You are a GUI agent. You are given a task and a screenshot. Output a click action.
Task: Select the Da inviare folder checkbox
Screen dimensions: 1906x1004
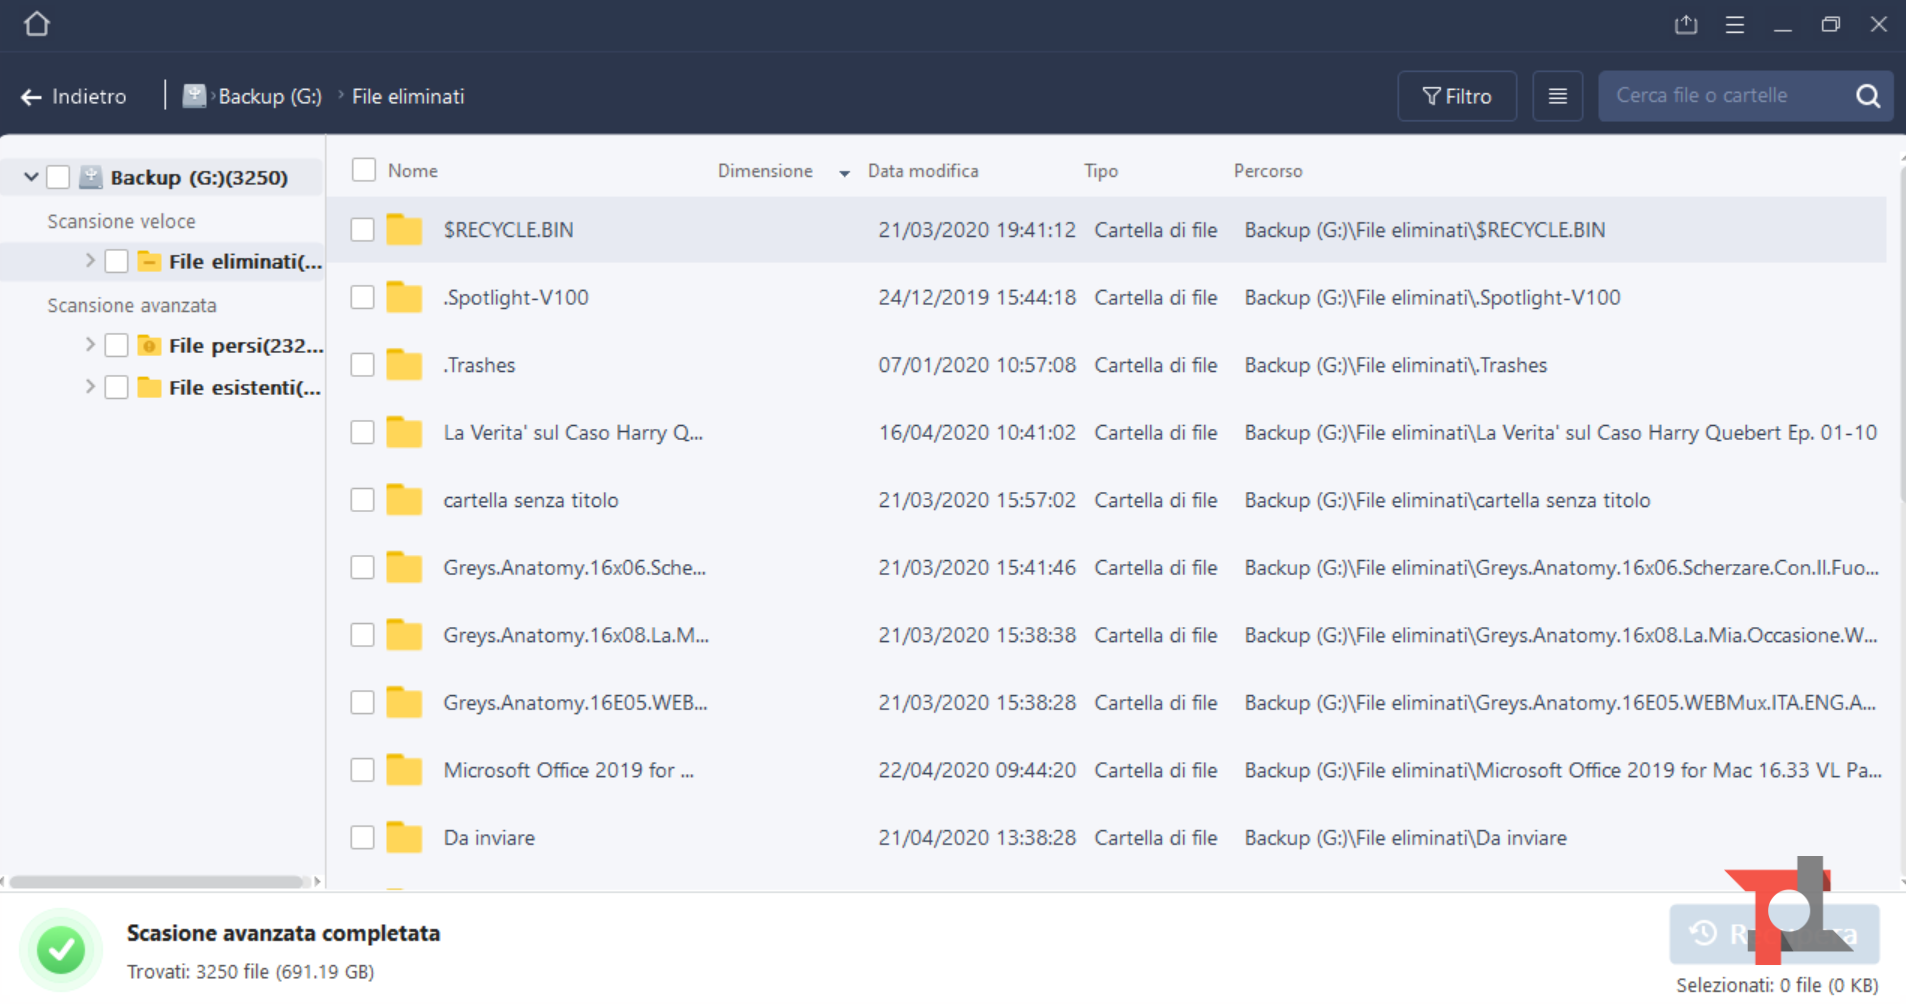(362, 838)
